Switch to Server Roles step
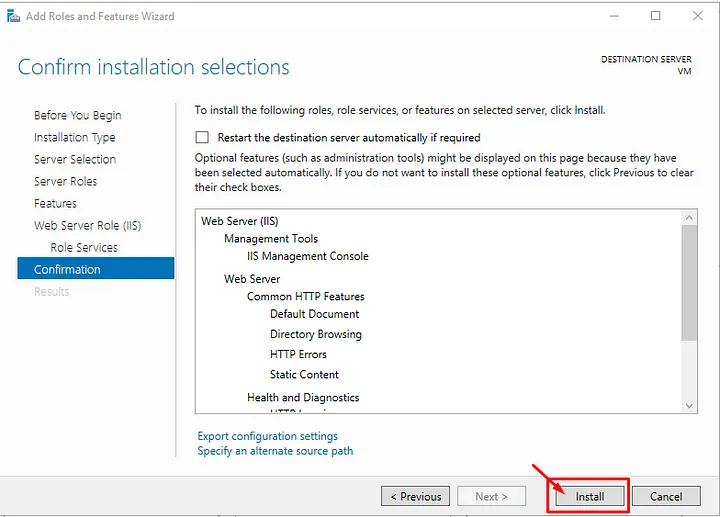Image resolution: width=720 pixels, height=517 pixels. [65, 181]
